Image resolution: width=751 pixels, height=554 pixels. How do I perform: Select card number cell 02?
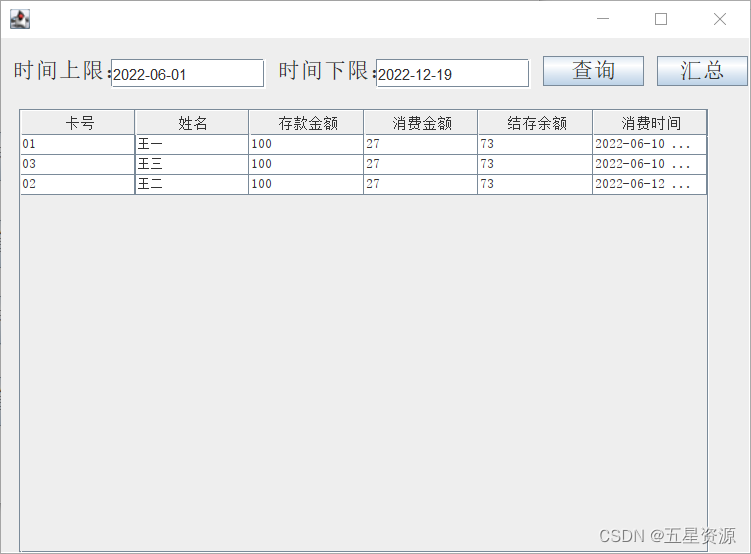(x=78, y=184)
